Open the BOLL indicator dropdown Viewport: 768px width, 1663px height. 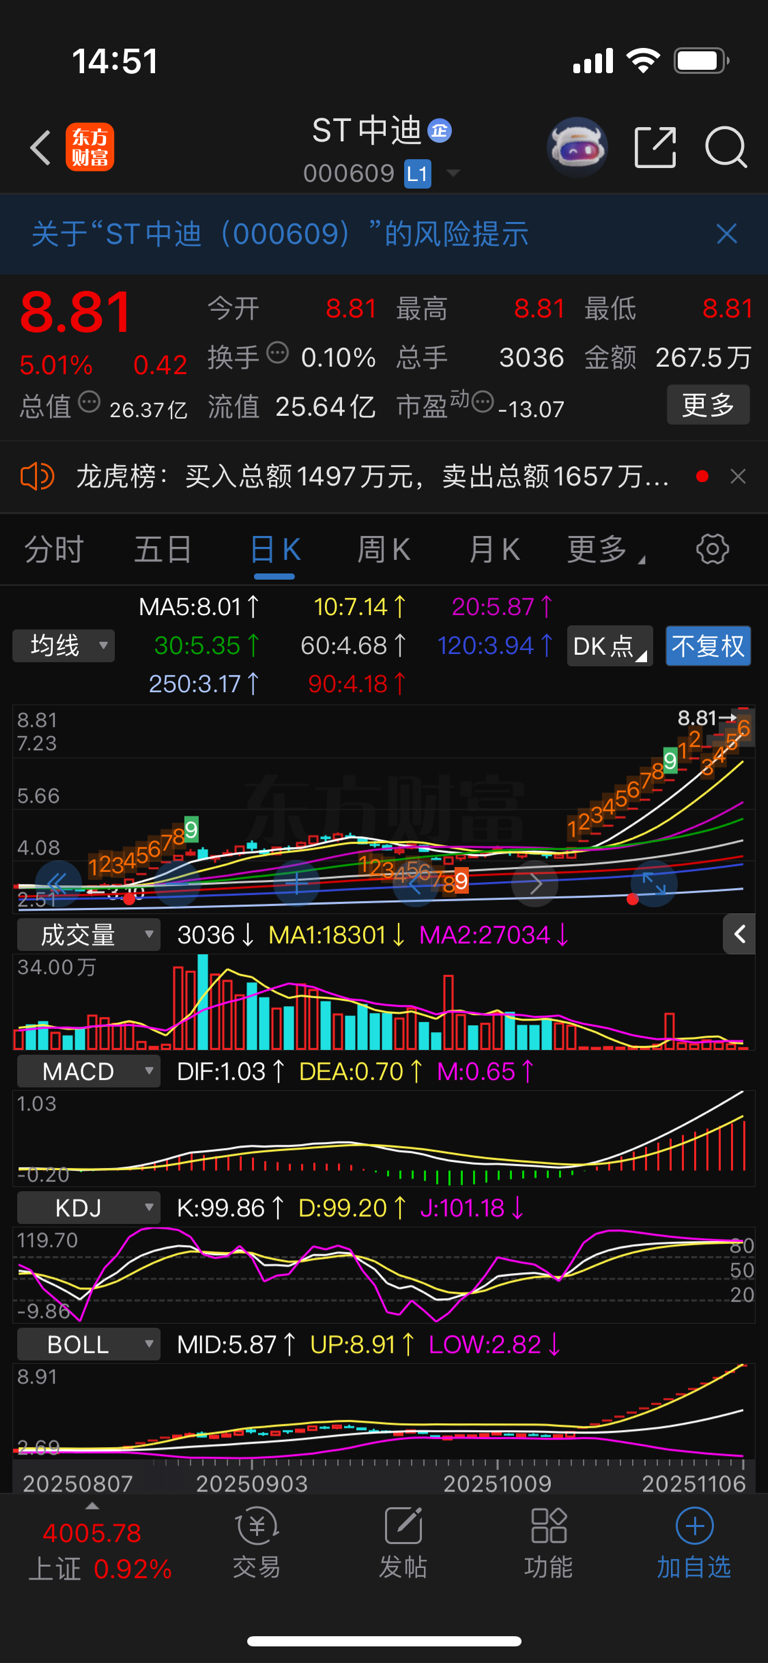coord(89,1344)
